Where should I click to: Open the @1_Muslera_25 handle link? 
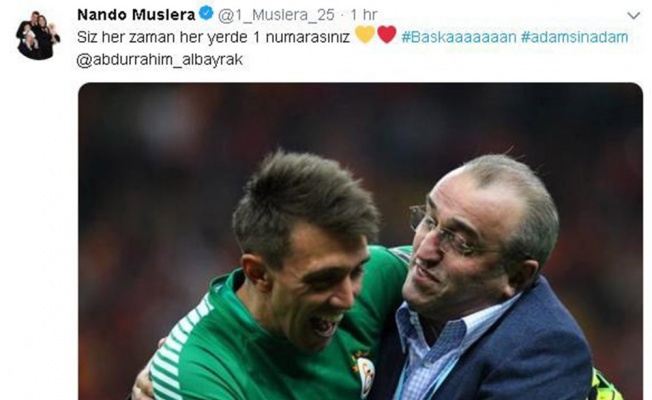(277, 15)
